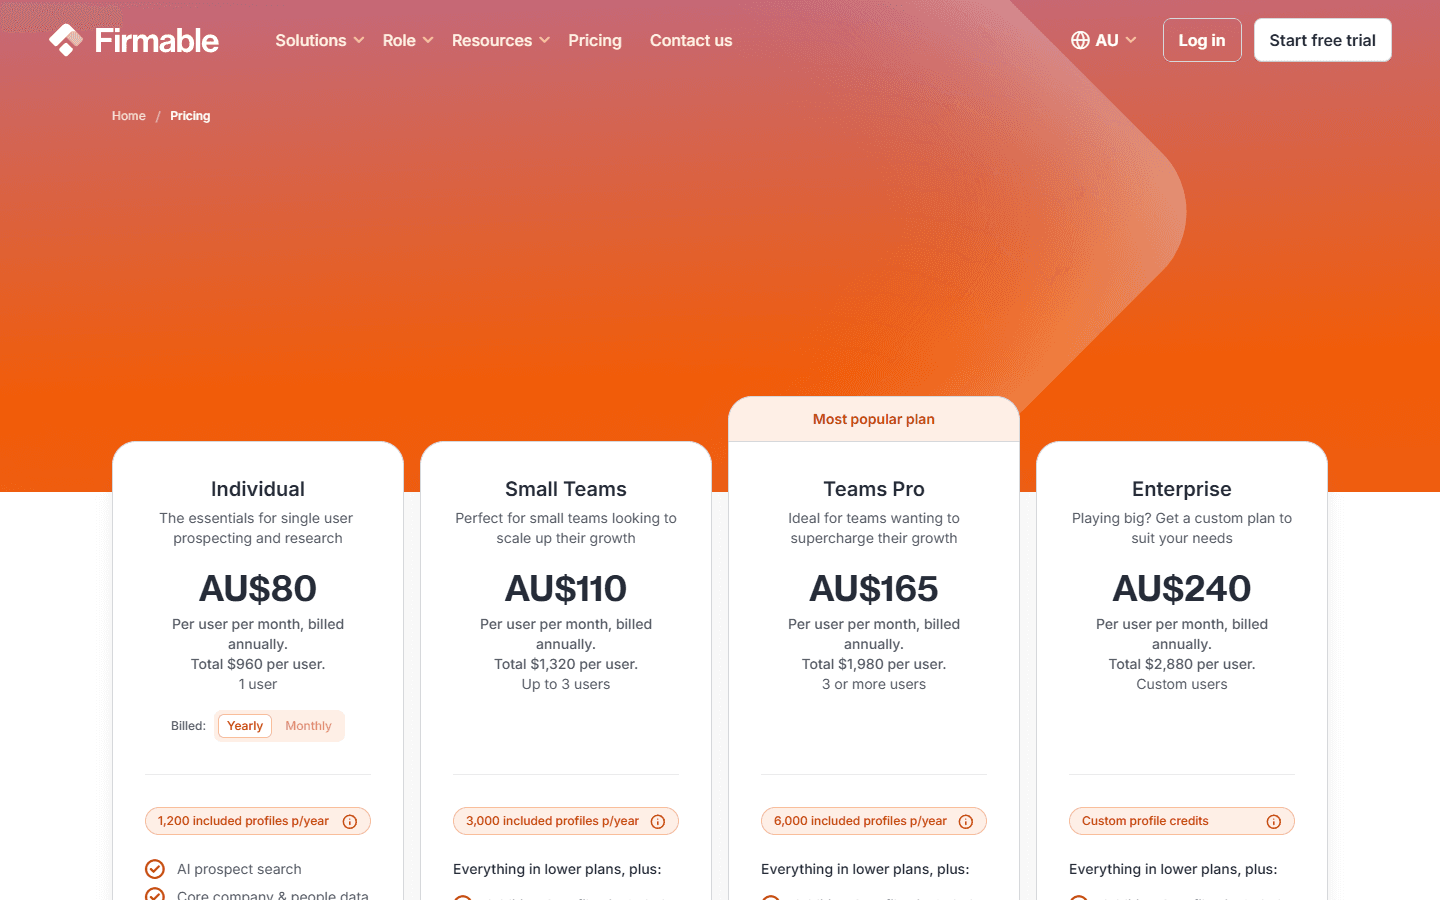
Task: Open info tooltip for 3,000 included profiles
Action: tap(659, 821)
